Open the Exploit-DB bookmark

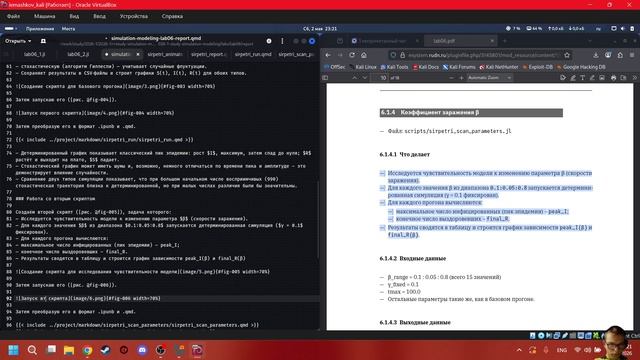538,67
